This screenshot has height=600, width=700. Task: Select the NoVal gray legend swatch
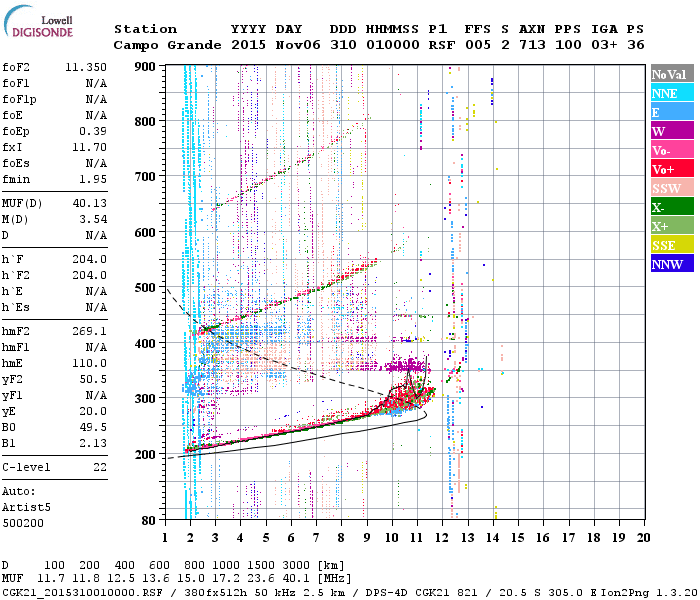click(672, 74)
